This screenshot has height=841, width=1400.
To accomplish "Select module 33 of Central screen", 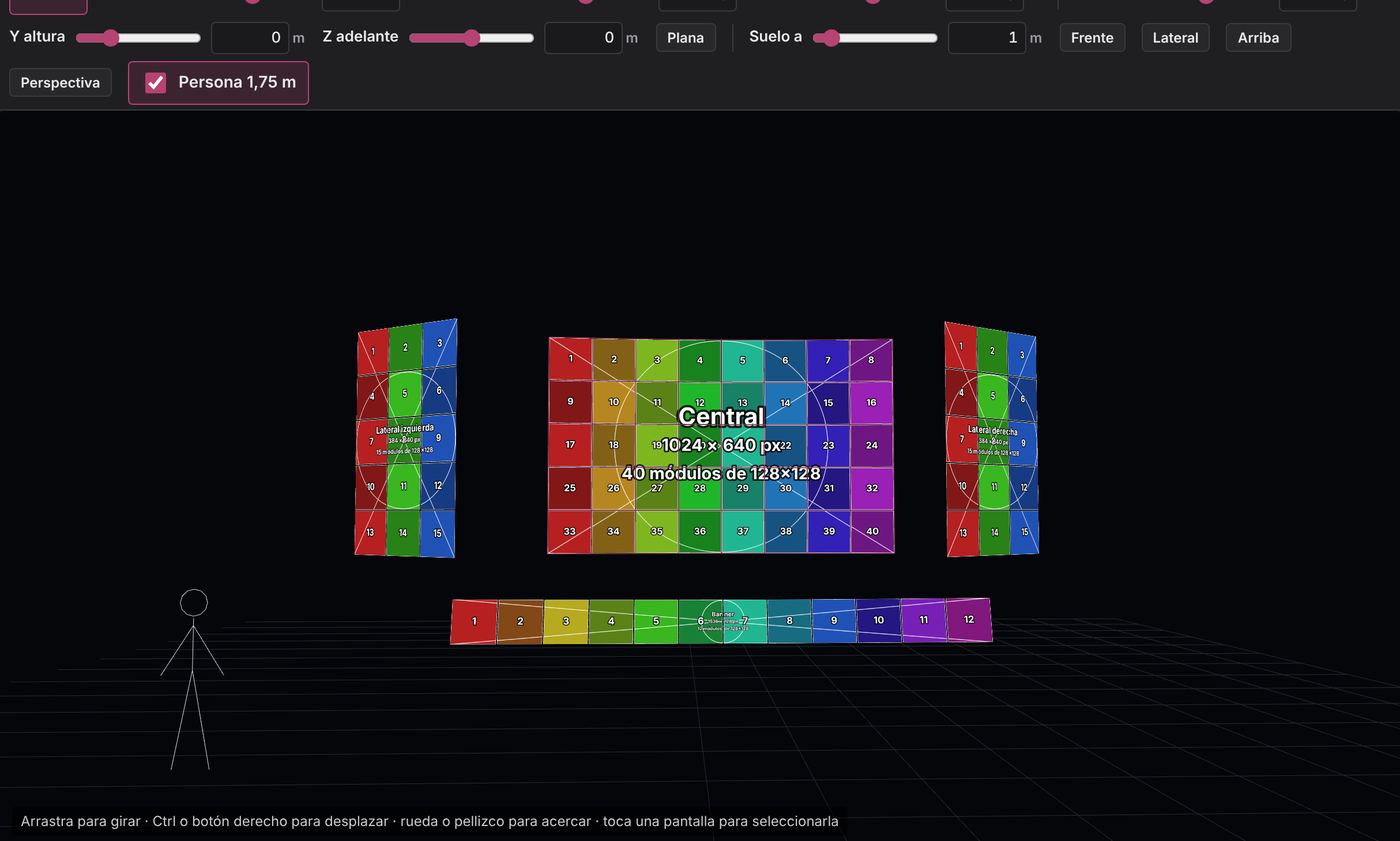I will tap(569, 531).
